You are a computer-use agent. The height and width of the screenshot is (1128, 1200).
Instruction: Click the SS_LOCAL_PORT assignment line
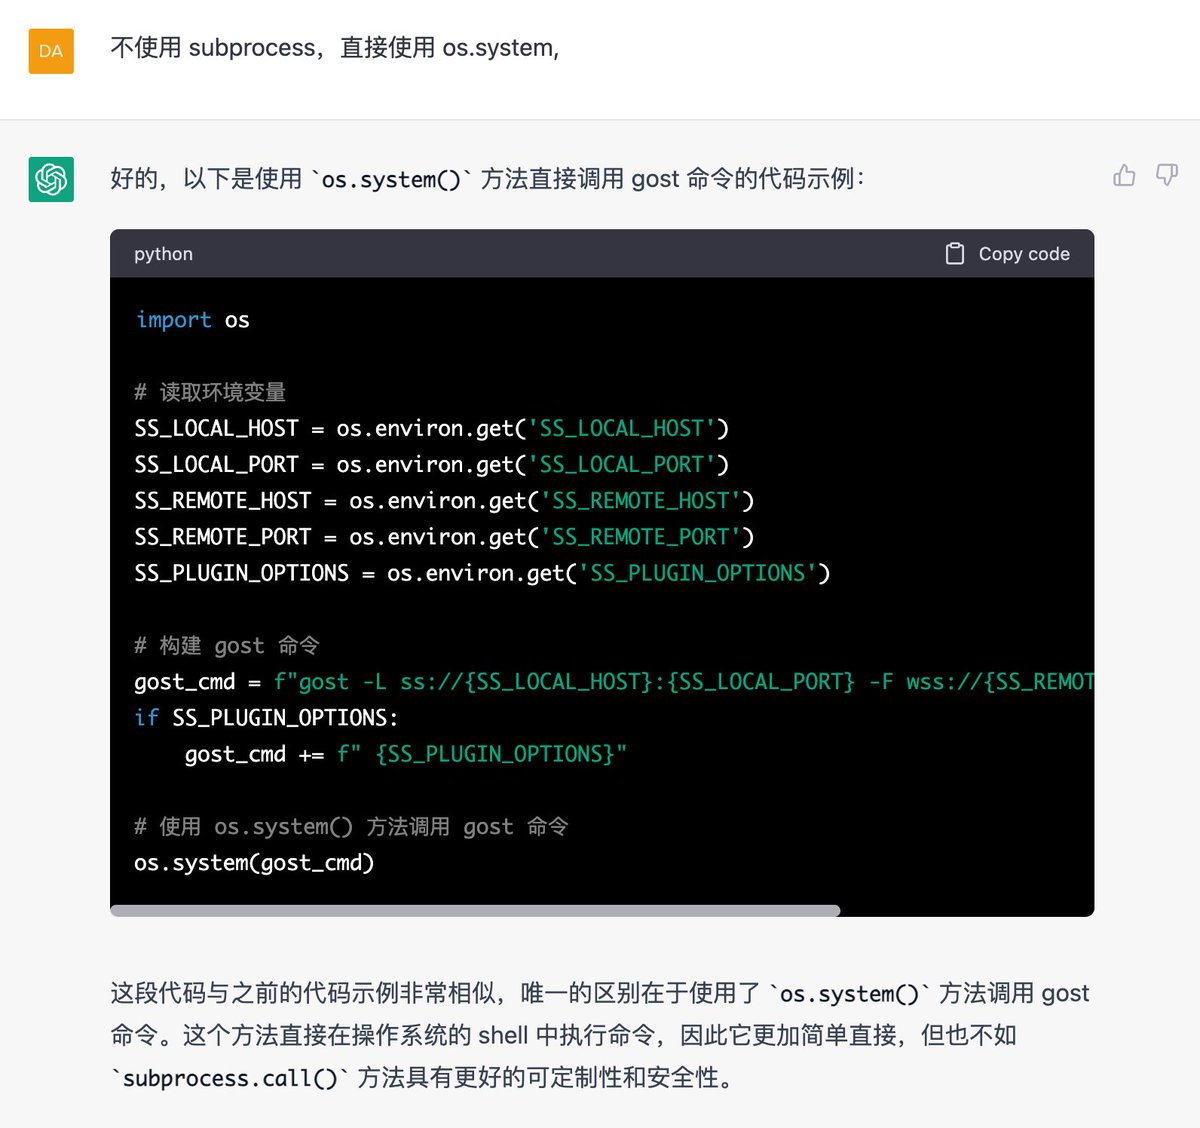pos(432,464)
